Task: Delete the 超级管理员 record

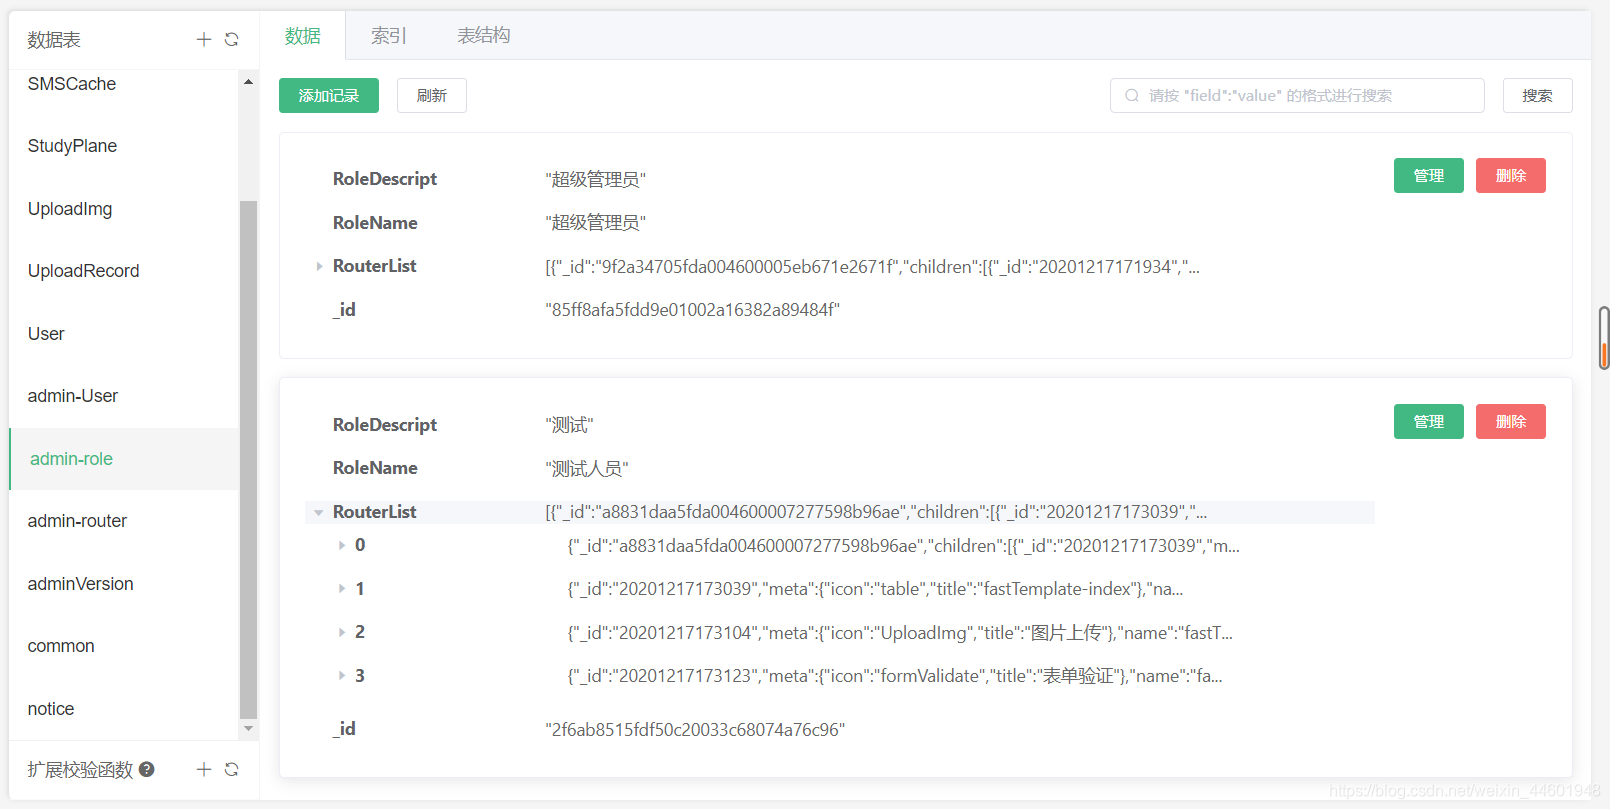Action: pyautogui.click(x=1511, y=176)
